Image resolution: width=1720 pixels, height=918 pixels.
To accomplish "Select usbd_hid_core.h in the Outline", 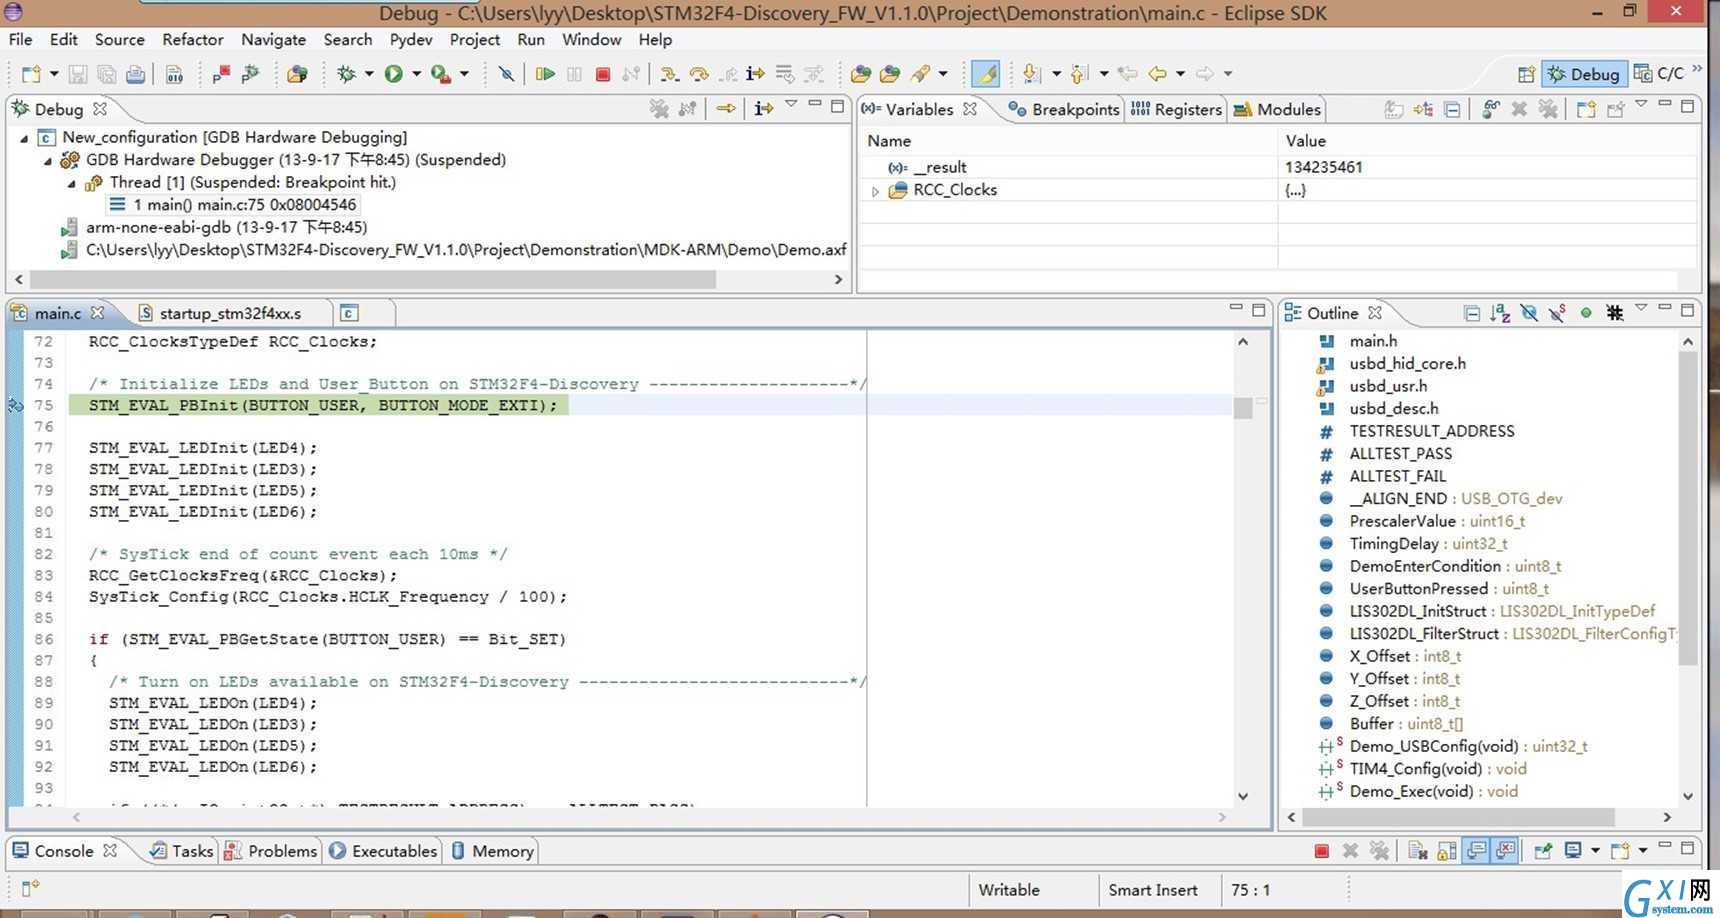I will (x=1407, y=364).
